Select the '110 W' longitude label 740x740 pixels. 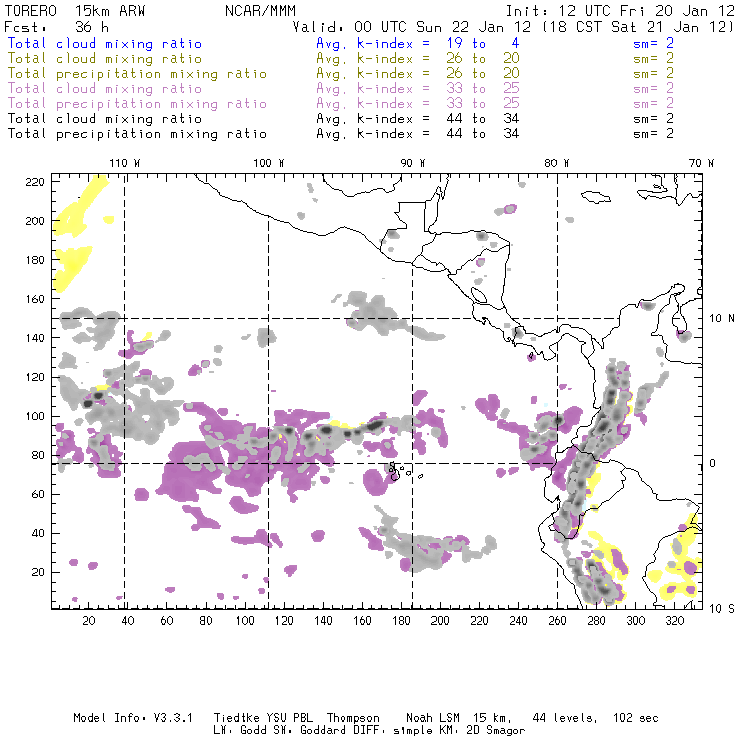125,163
